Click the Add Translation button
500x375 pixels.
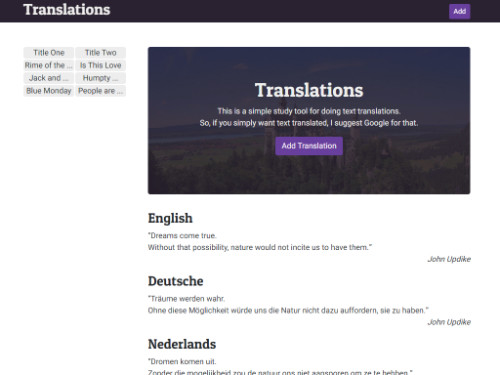309,146
